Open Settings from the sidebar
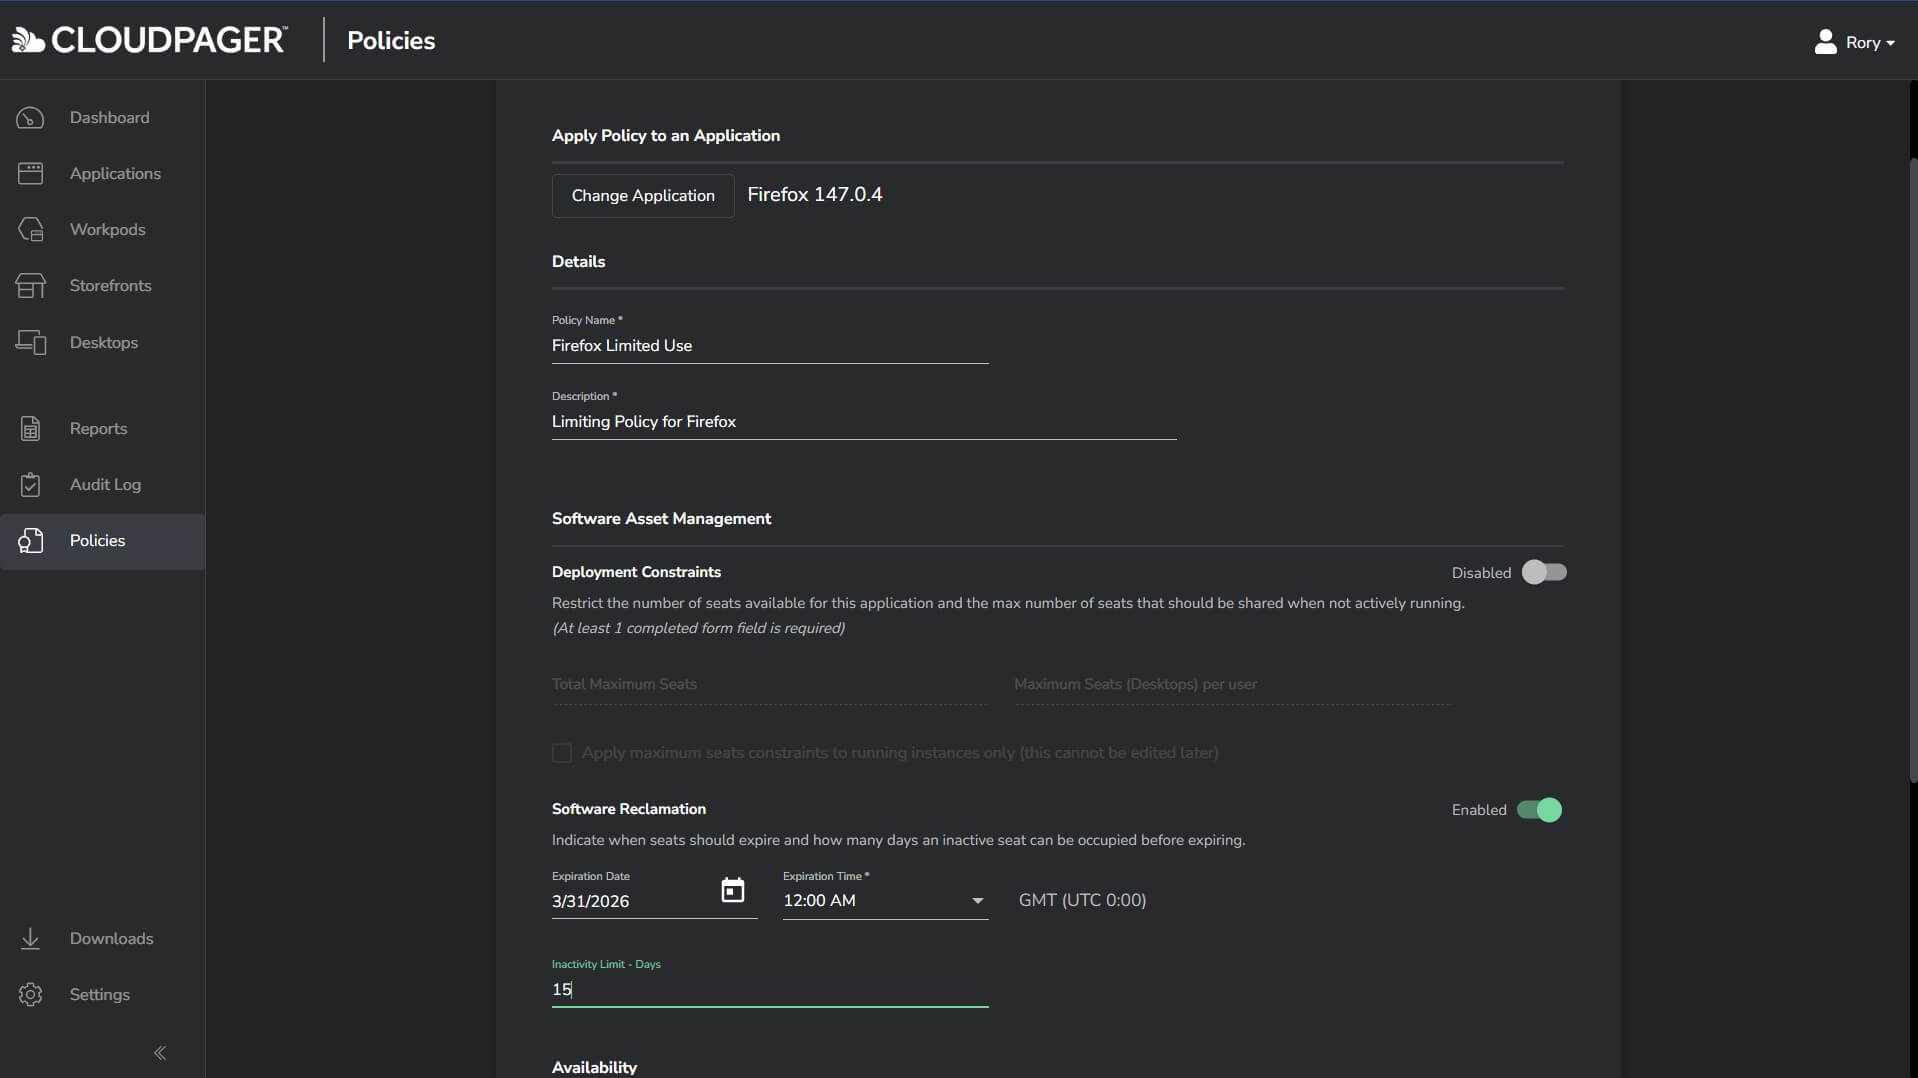Image resolution: width=1918 pixels, height=1078 pixels. pyautogui.click(x=102, y=995)
